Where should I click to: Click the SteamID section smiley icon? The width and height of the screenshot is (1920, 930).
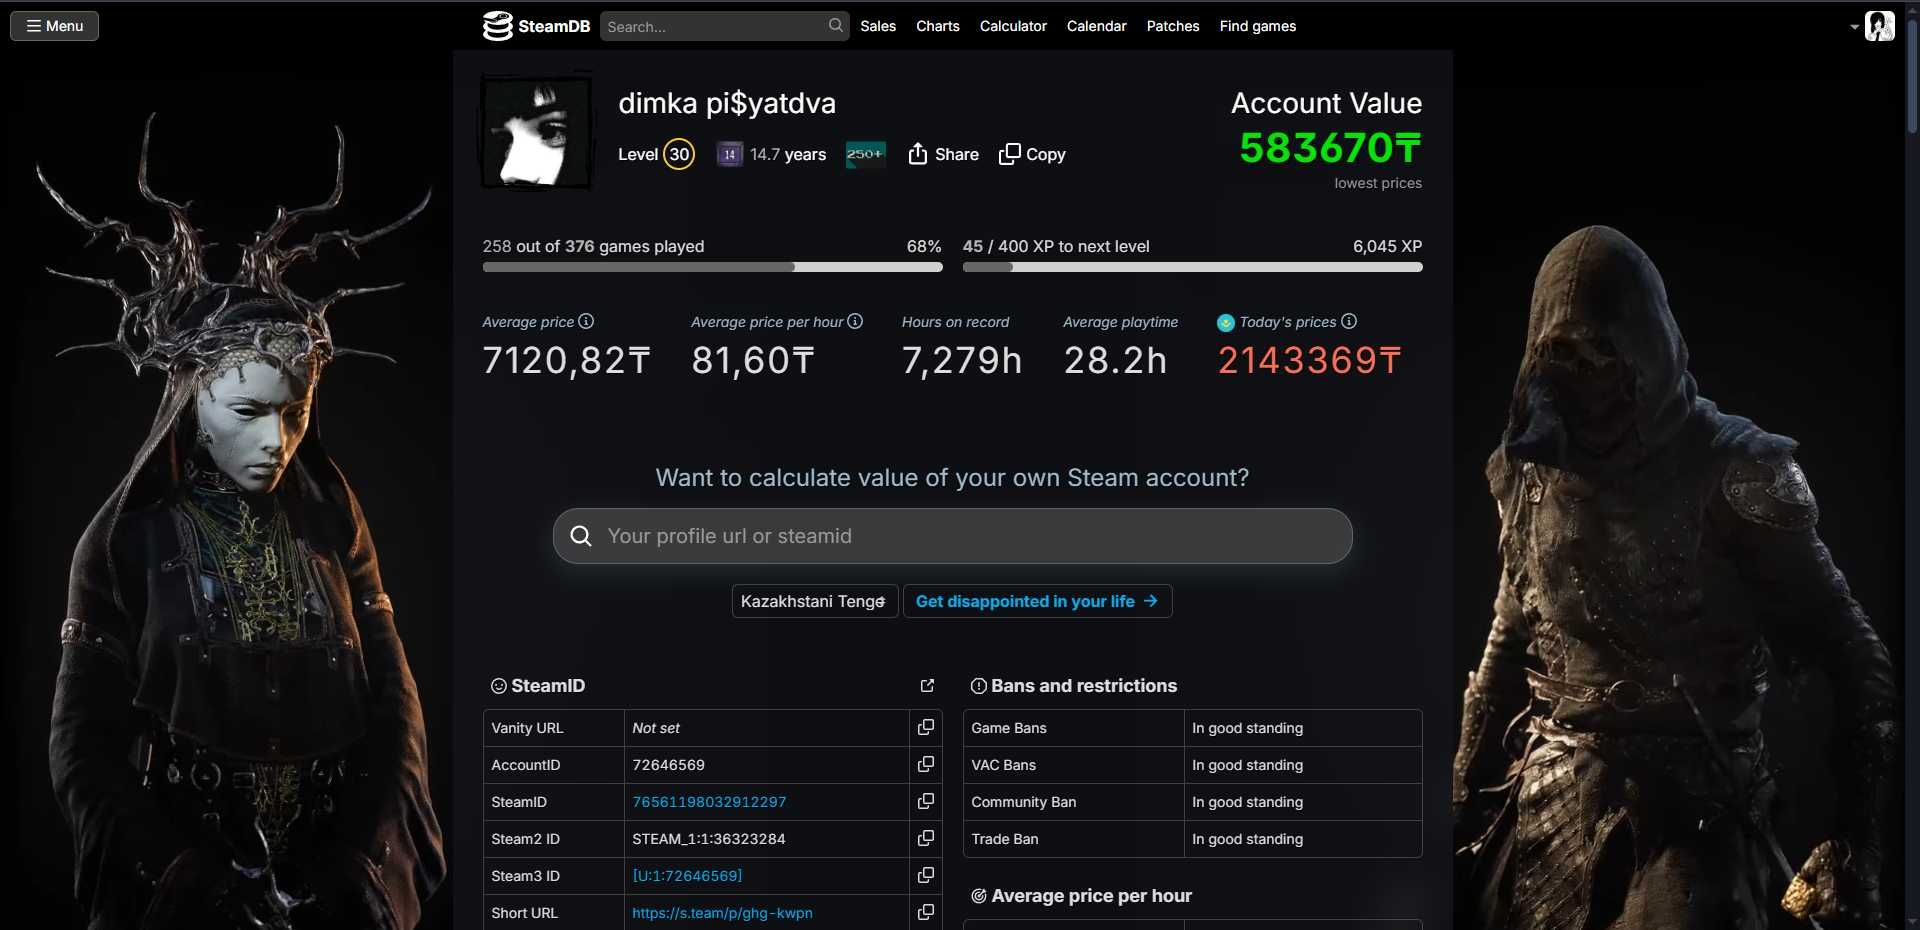coord(498,686)
